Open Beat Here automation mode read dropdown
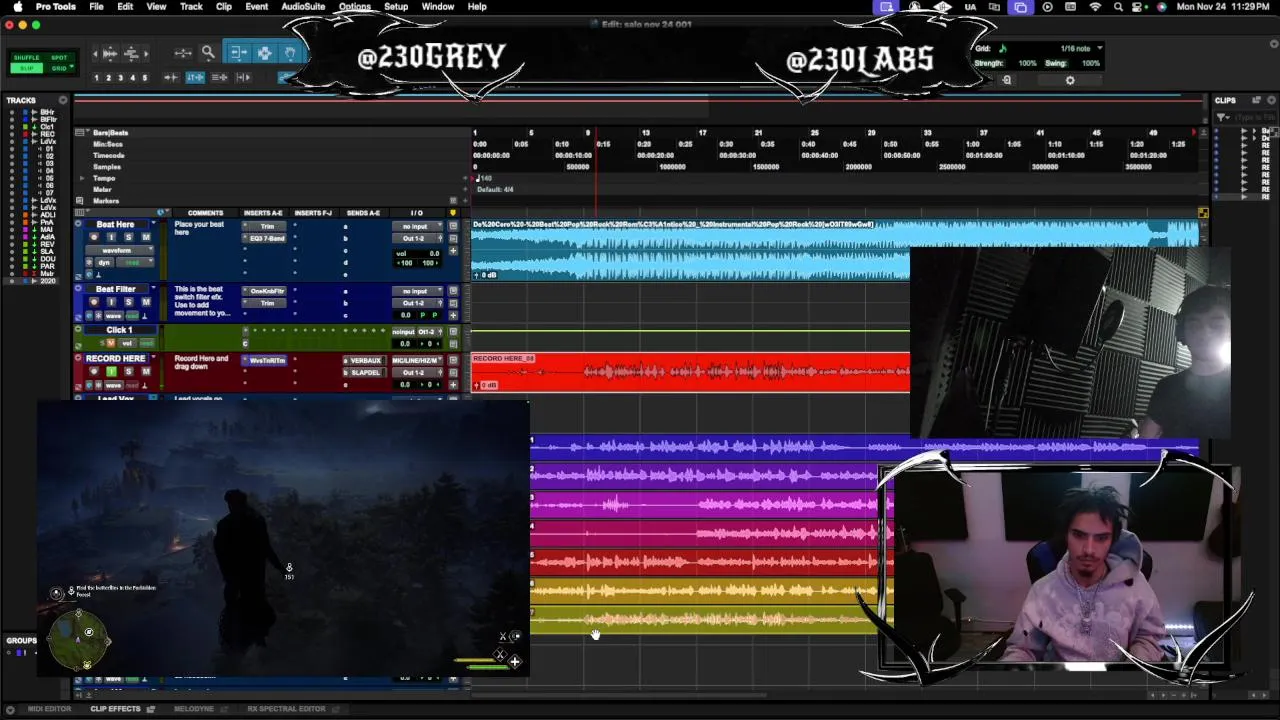Viewport: 1280px width, 720px height. coord(133,262)
